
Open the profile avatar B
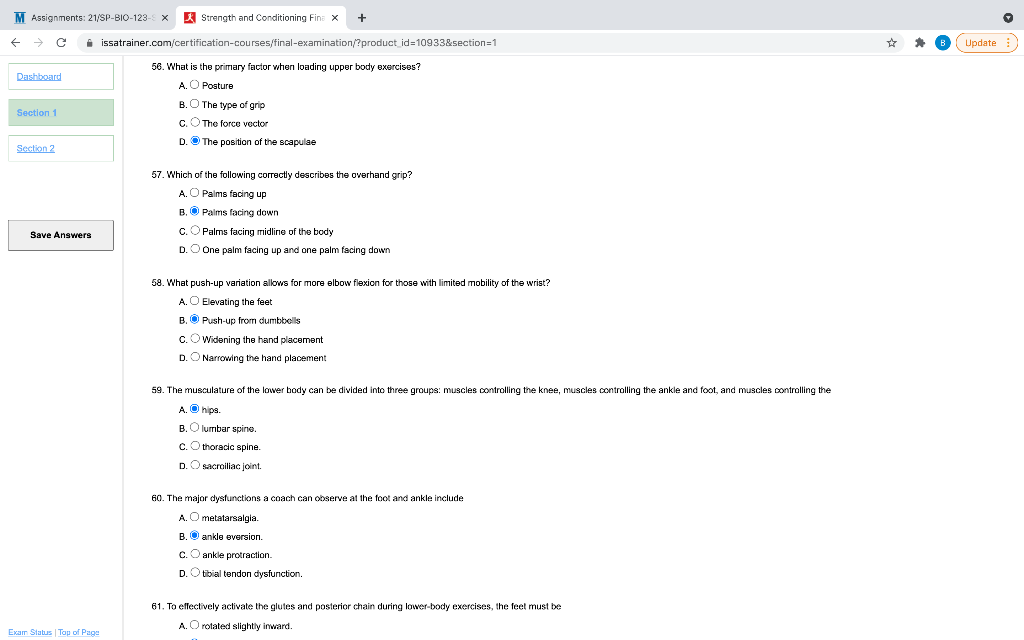coord(942,42)
